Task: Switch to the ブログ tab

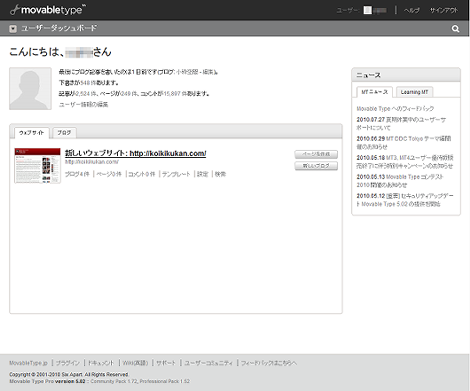Action: click(64, 133)
